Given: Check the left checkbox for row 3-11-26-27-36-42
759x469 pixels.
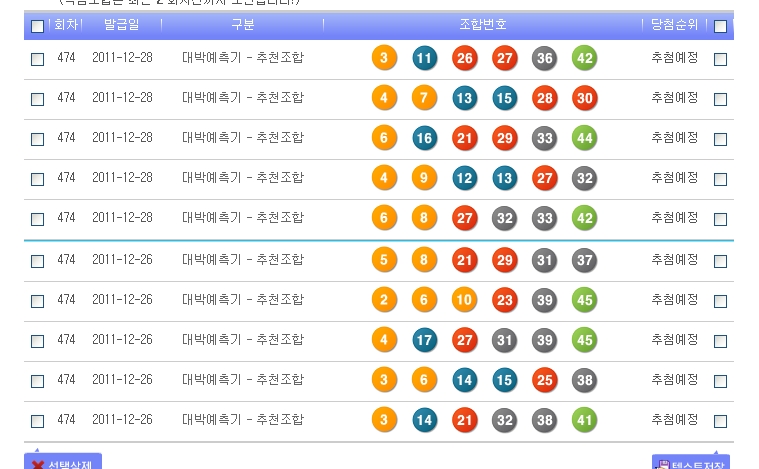Looking at the screenshot, I should click(37, 59).
